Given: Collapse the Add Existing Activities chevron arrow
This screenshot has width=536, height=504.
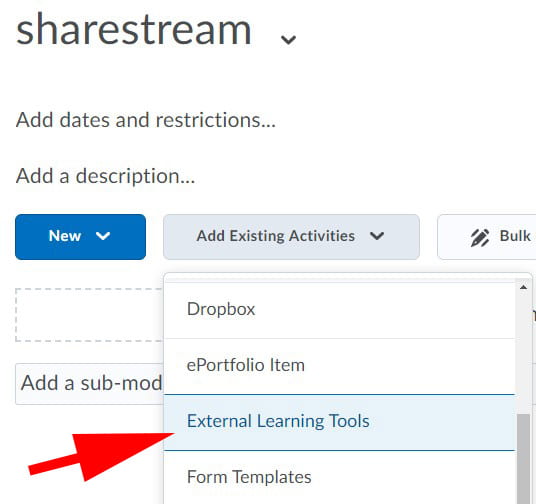Looking at the screenshot, I should [x=377, y=236].
